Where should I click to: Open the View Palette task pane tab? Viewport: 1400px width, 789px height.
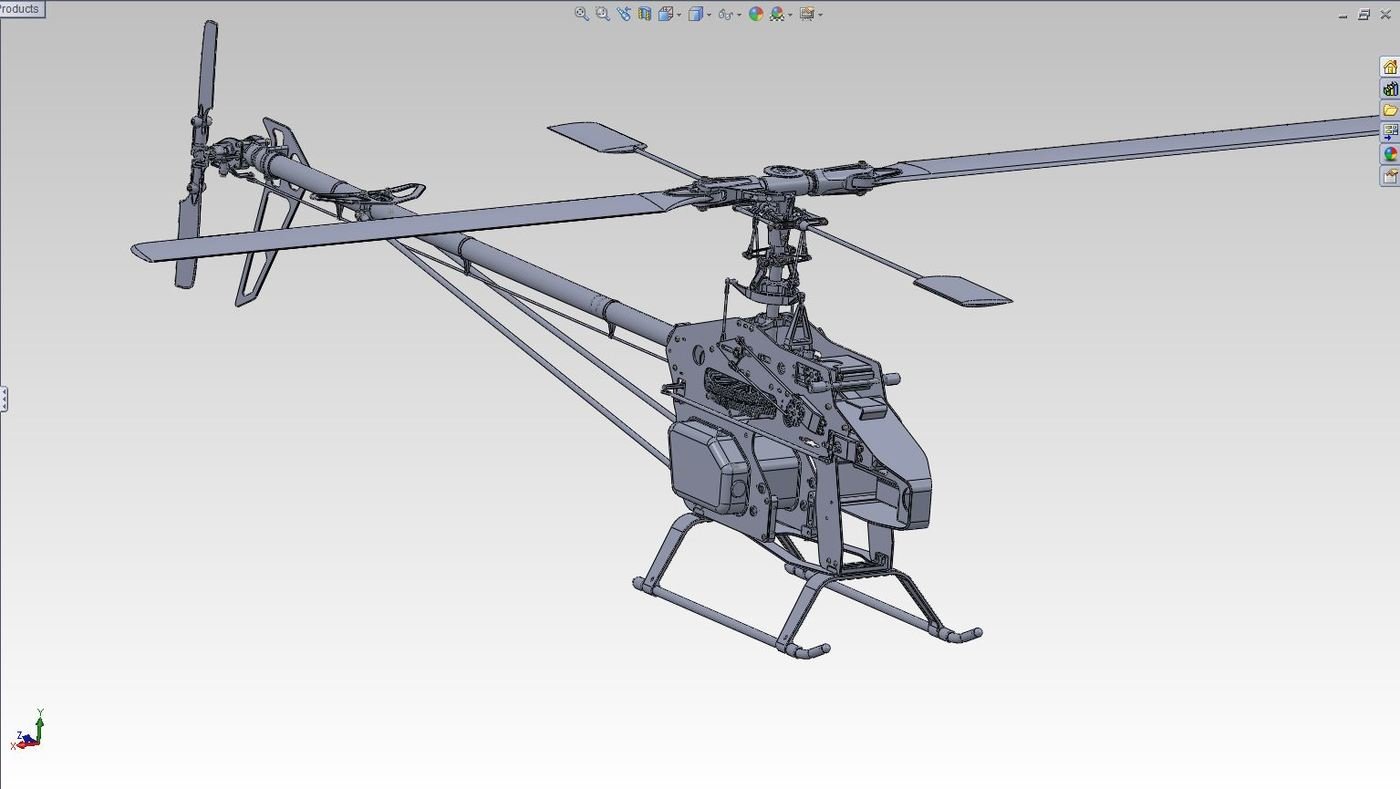tap(1389, 132)
